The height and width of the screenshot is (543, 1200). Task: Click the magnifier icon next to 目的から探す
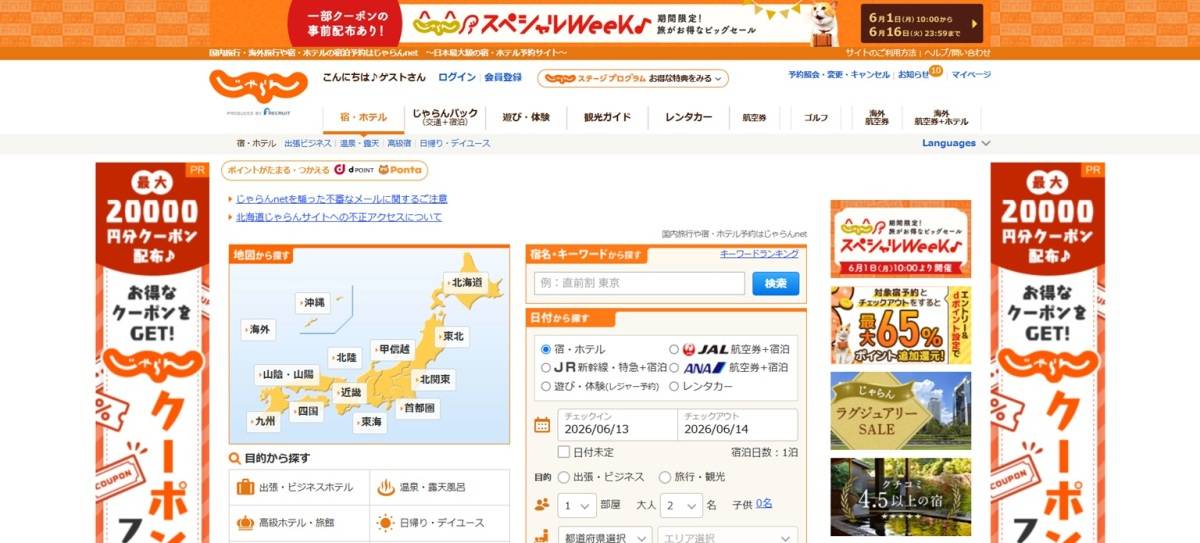pos(234,458)
